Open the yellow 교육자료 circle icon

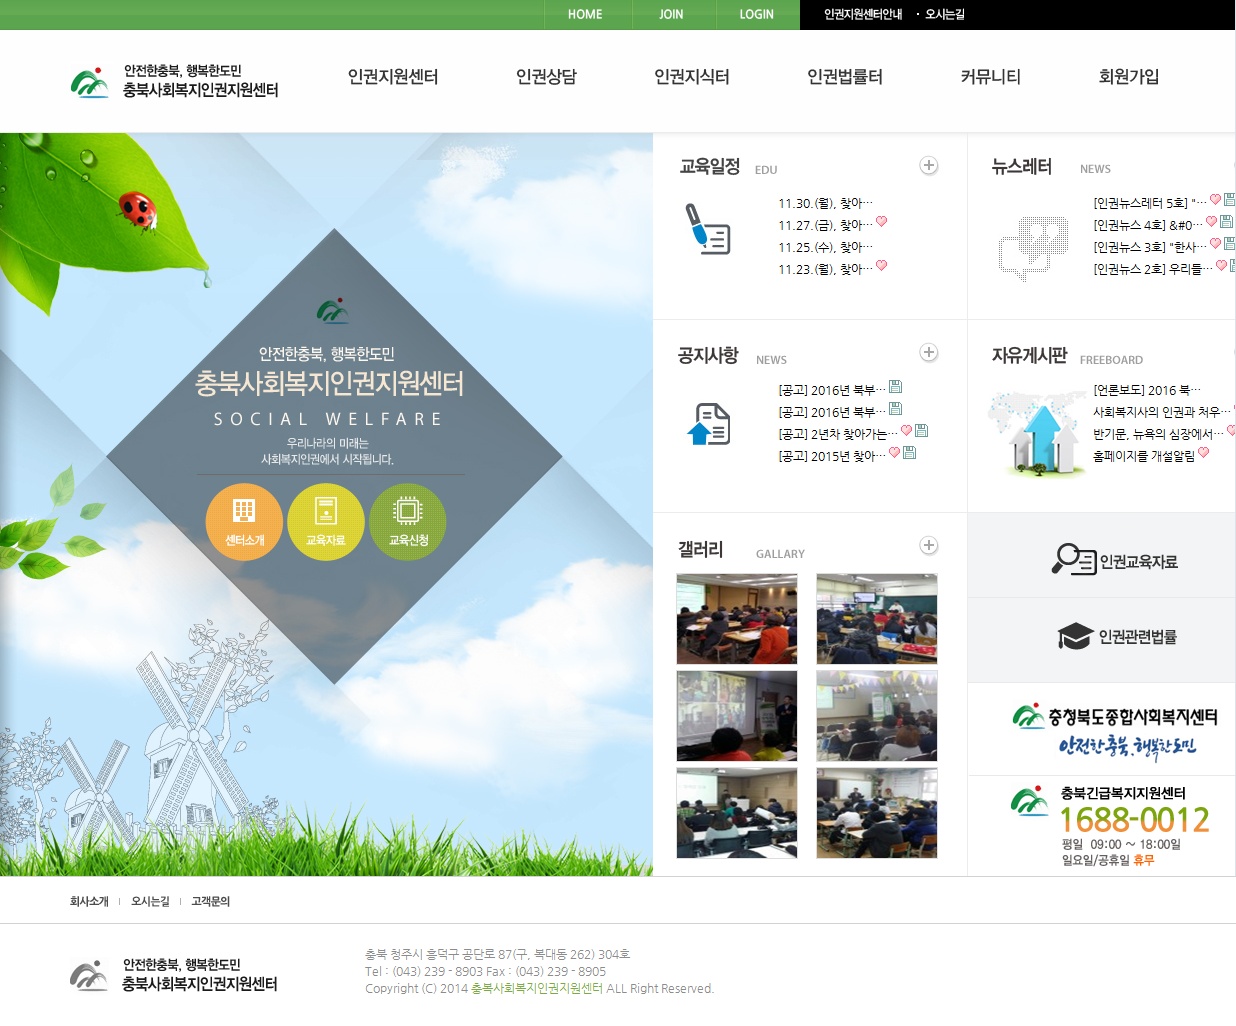click(326, 522)
